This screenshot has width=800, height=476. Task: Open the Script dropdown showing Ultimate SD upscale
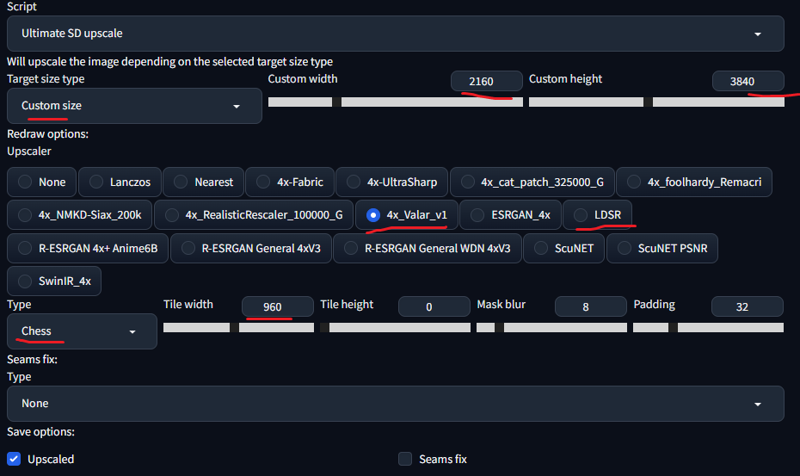point(395,34)
